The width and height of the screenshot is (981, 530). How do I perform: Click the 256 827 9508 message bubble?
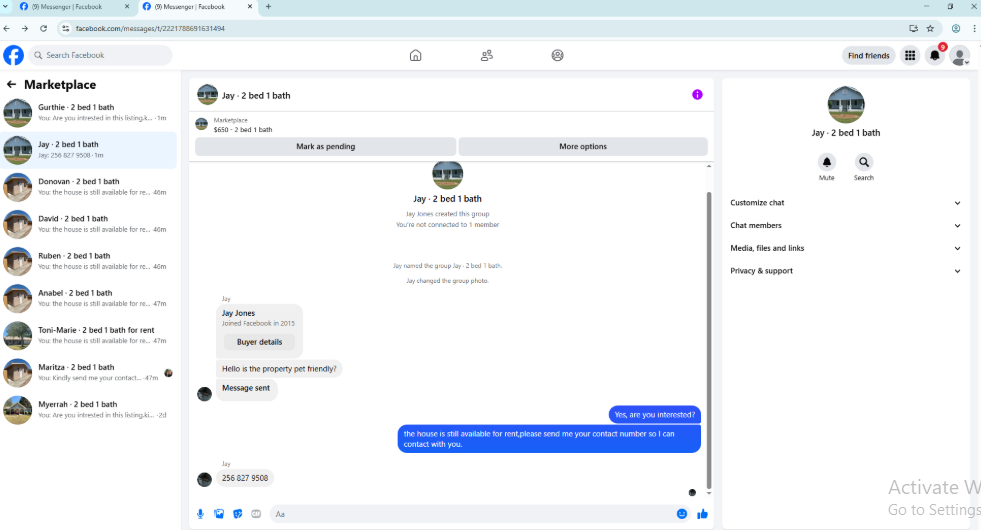click(x=245, y=478)
